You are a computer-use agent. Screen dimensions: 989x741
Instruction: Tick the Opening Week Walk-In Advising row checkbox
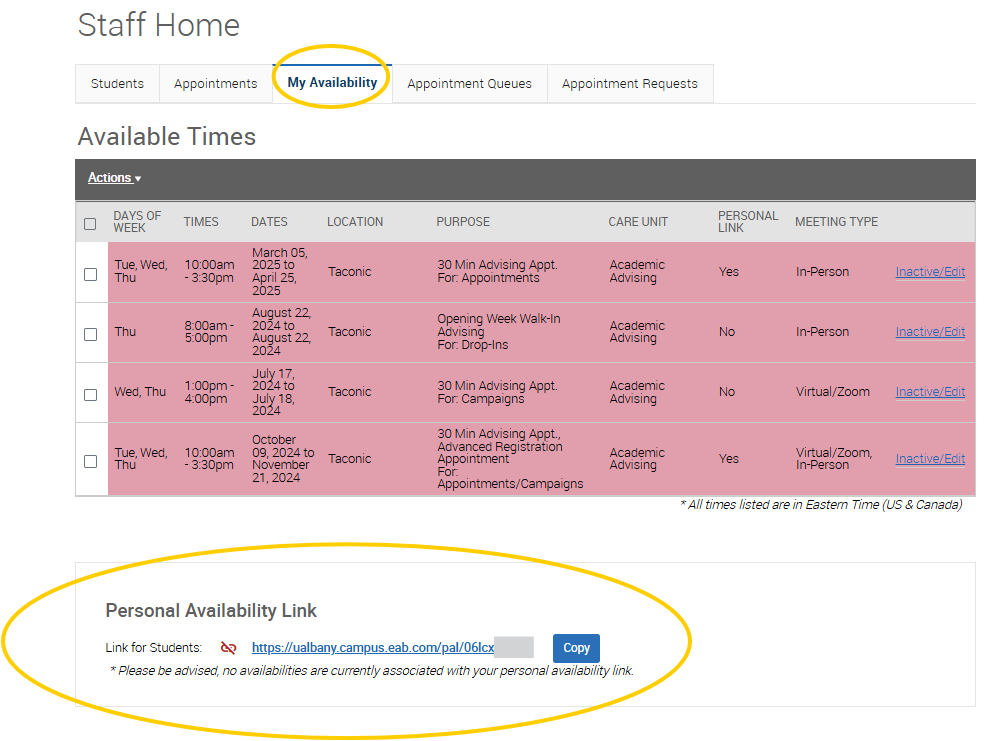click(90, 334)
